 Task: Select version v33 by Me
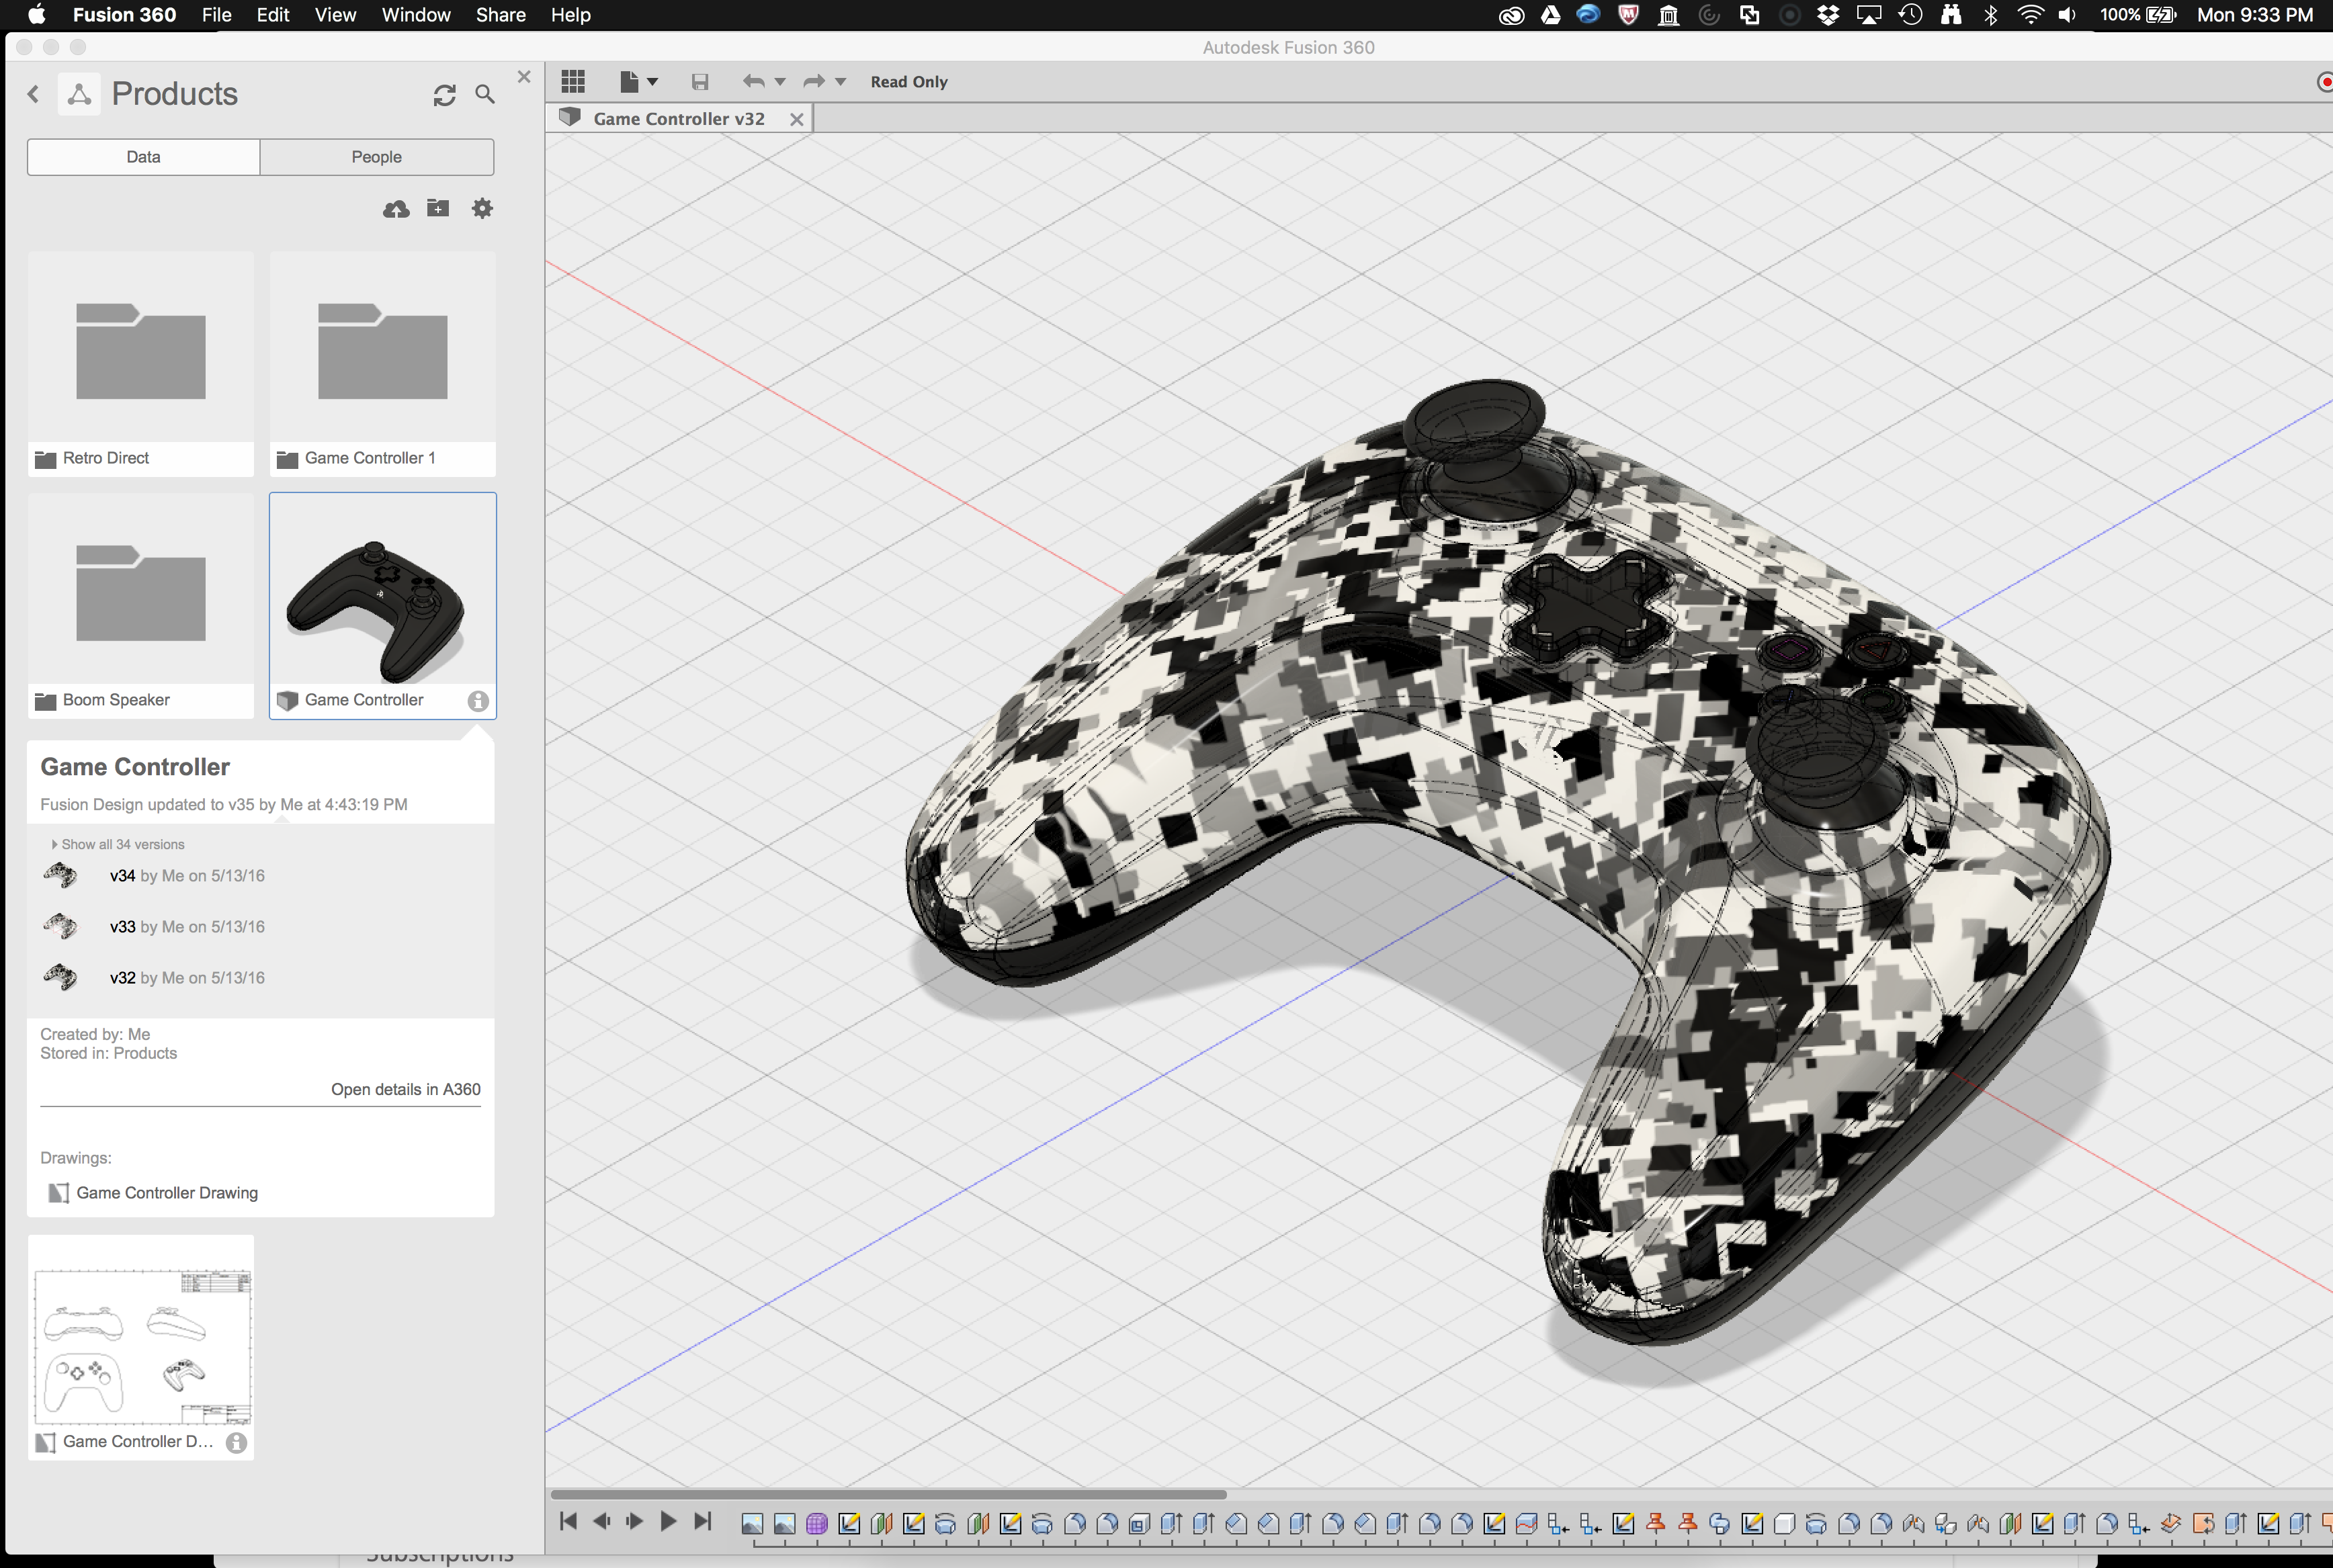[x=187, y=927]
